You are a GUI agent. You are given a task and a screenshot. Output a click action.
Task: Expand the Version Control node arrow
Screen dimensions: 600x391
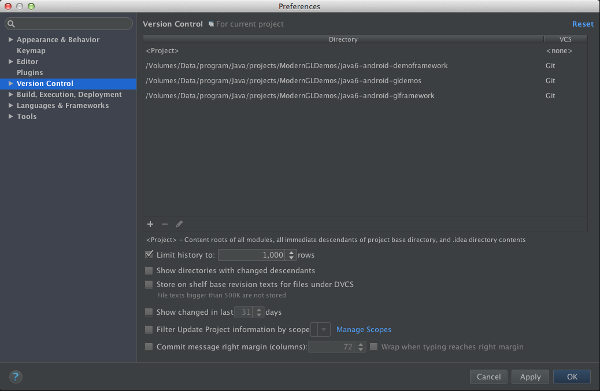pyautogui.click(x=11, y=83)
